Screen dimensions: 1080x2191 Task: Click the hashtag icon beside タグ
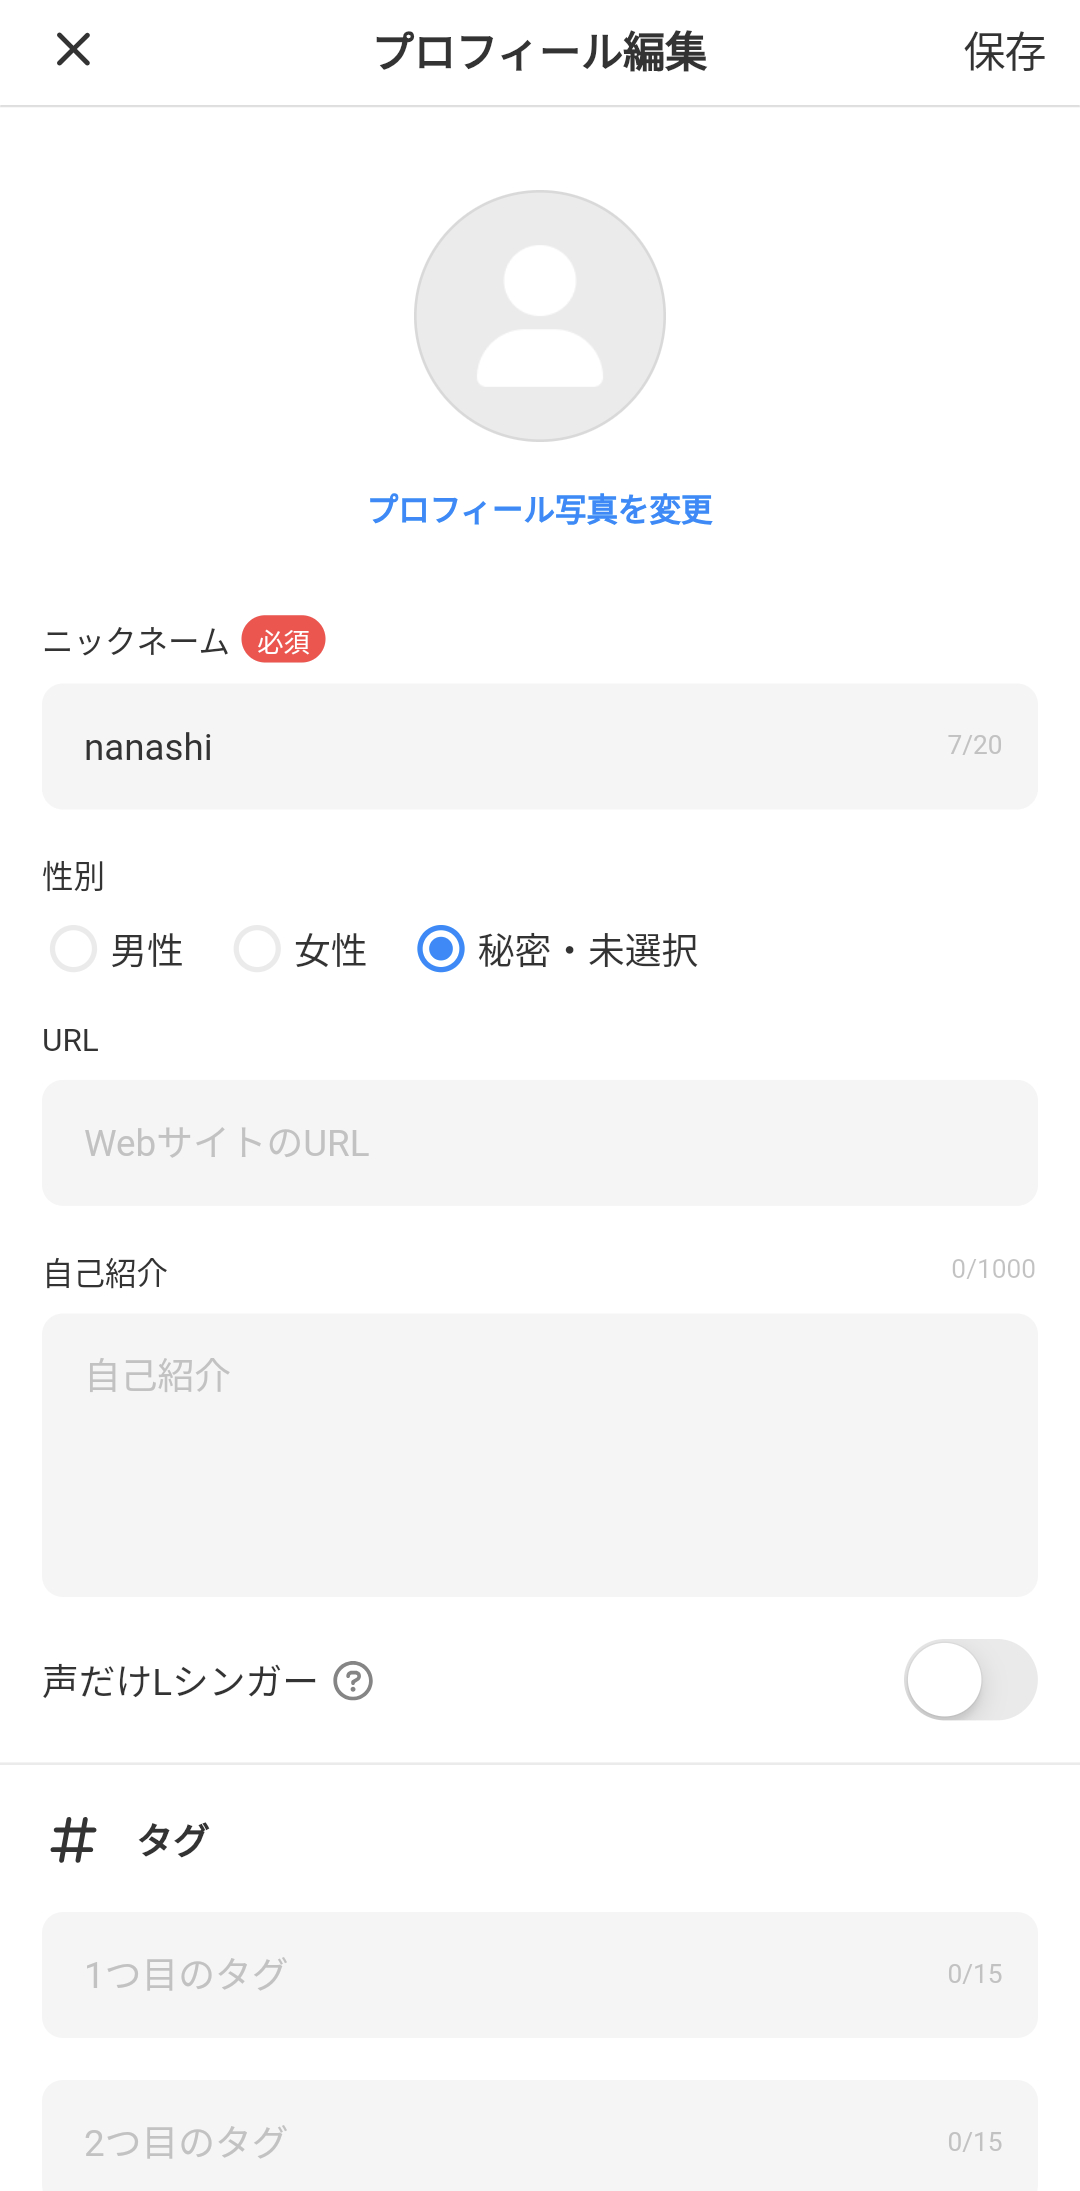tap(73, 1840)
